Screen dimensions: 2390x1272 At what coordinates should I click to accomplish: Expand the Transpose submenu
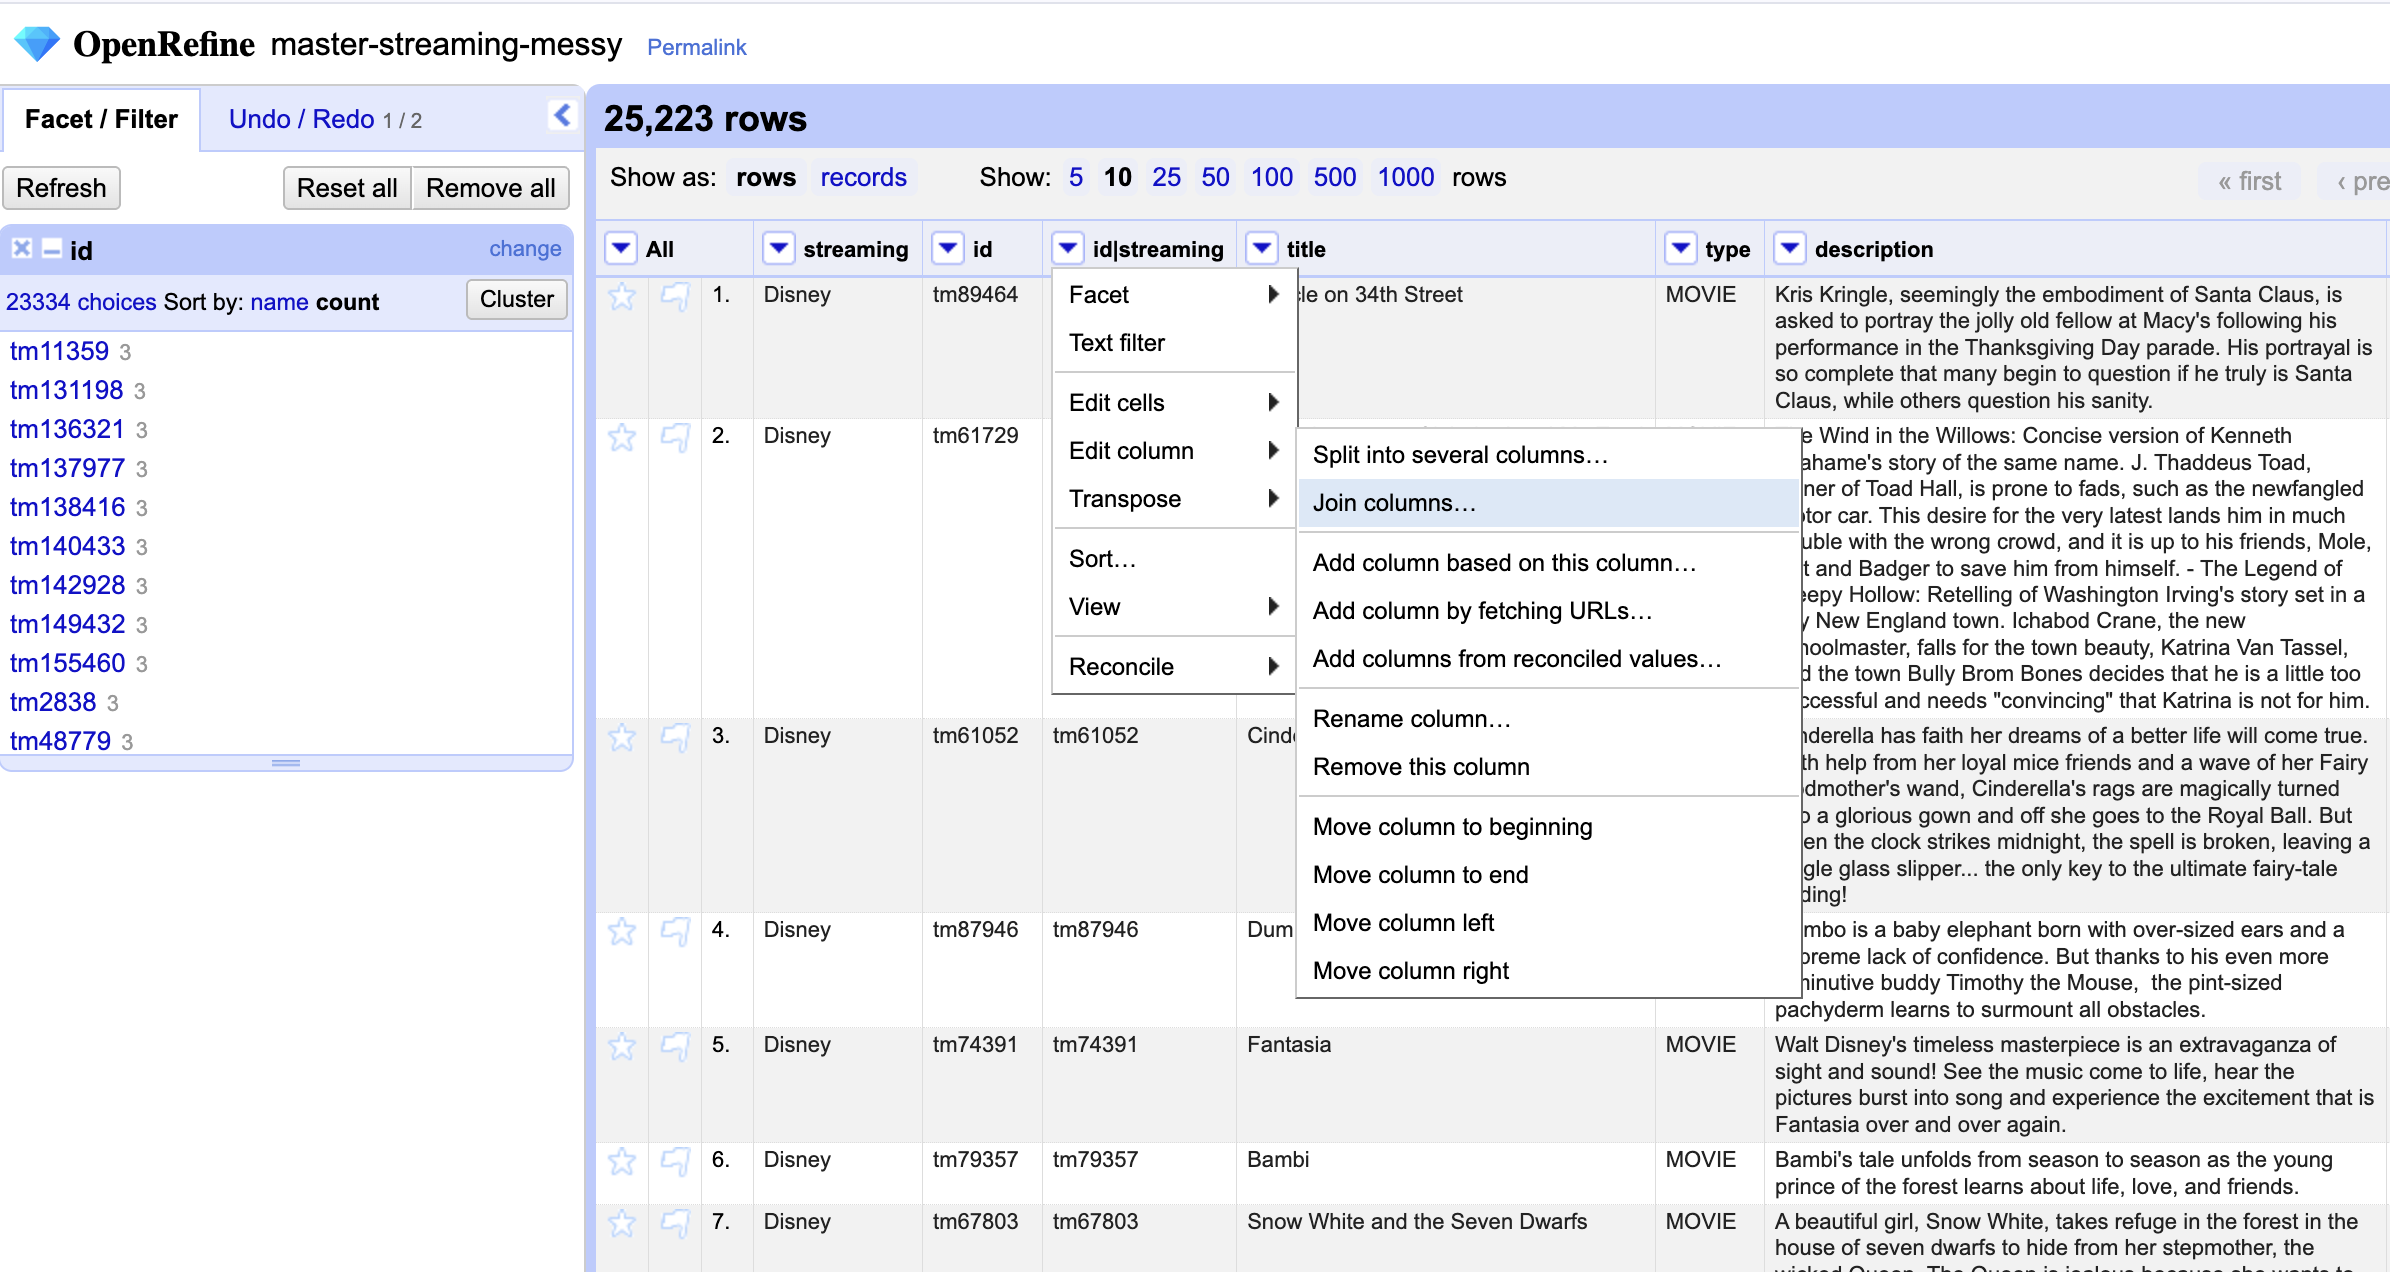point(1174,499)
